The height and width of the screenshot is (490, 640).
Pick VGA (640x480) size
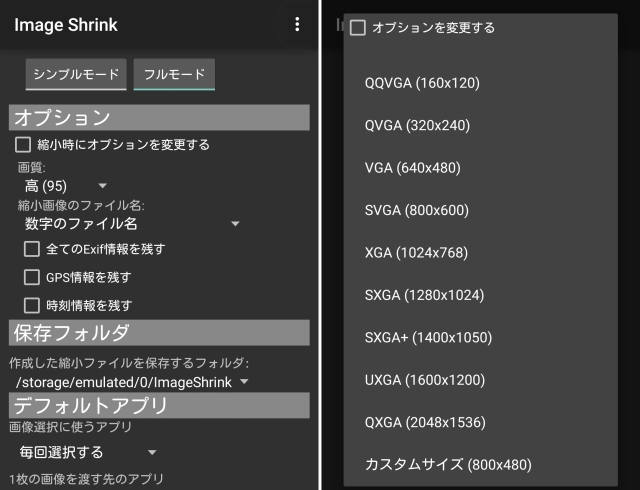(x=480, y=168)
